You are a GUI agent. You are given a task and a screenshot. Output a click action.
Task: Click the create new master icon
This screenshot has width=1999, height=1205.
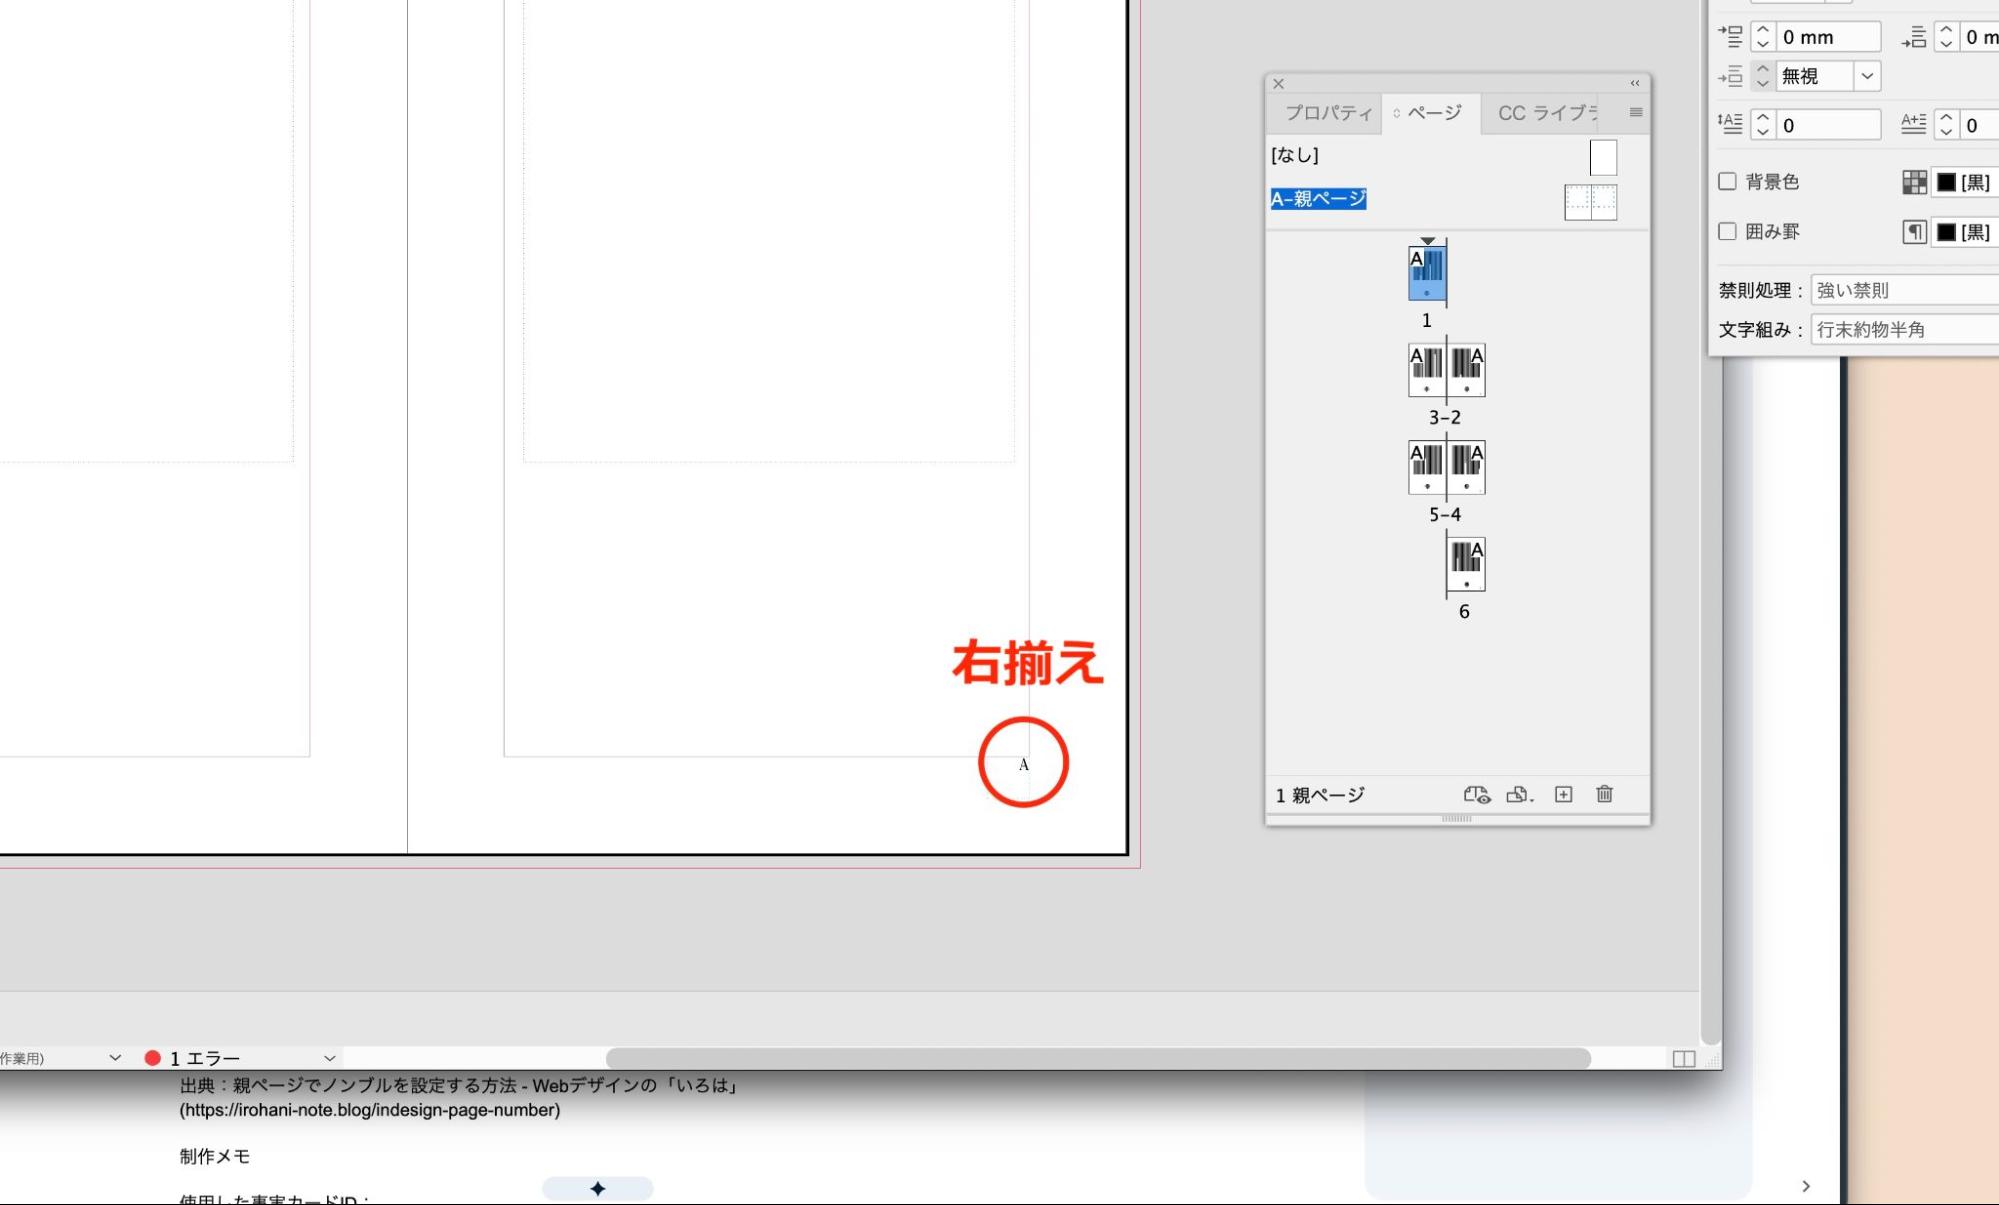1520,795
